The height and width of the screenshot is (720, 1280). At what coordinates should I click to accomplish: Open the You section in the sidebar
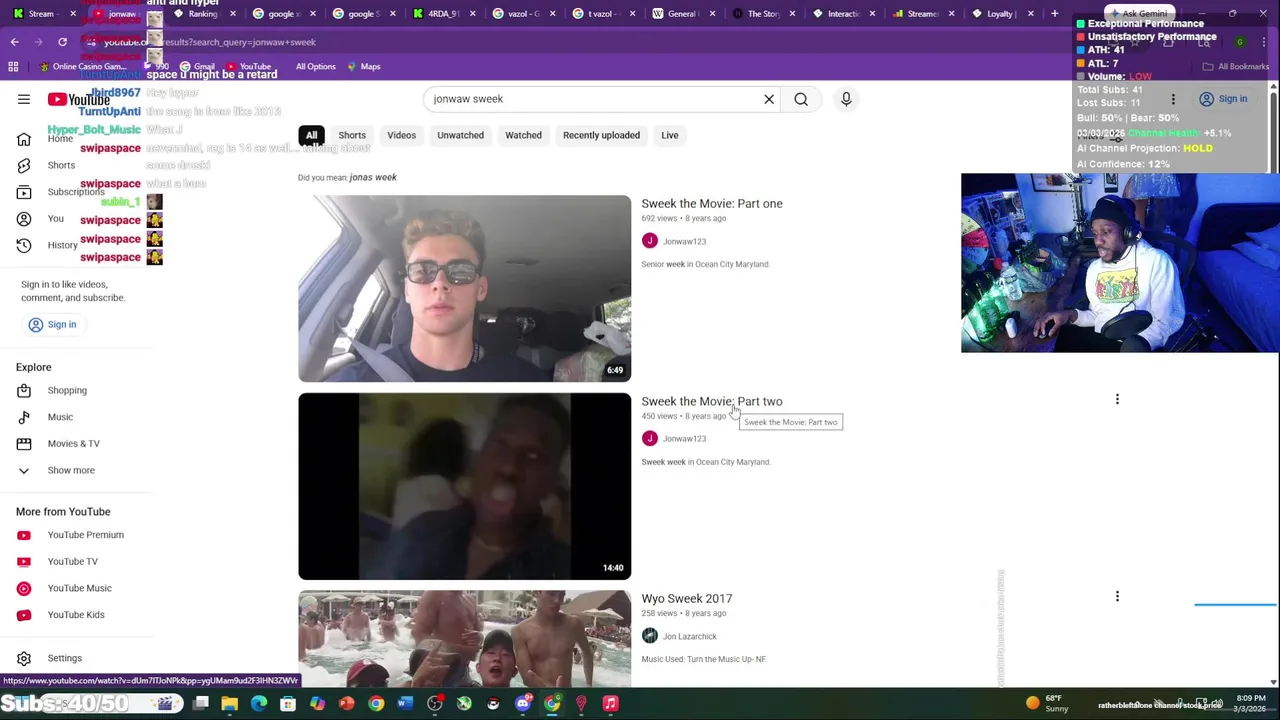point(55,219)
